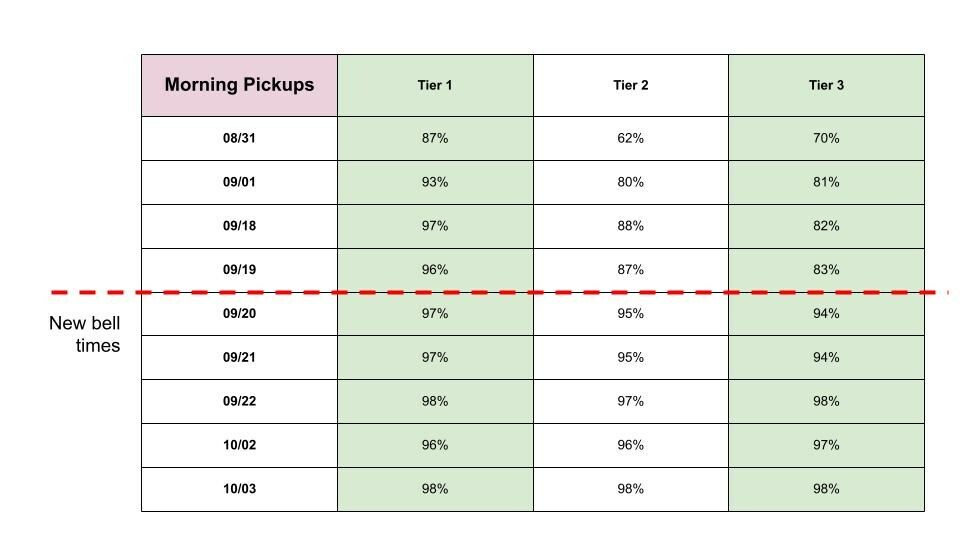Image resolution: width=960 pixels, height=540 pixels.
Task: Click Tier 3 value 70% for 08/31
Action: tap(826, 138)
